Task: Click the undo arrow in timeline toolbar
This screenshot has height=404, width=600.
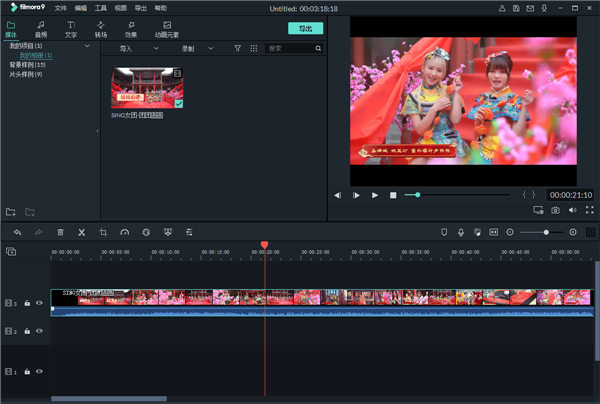Action: (x=17, y=232)
